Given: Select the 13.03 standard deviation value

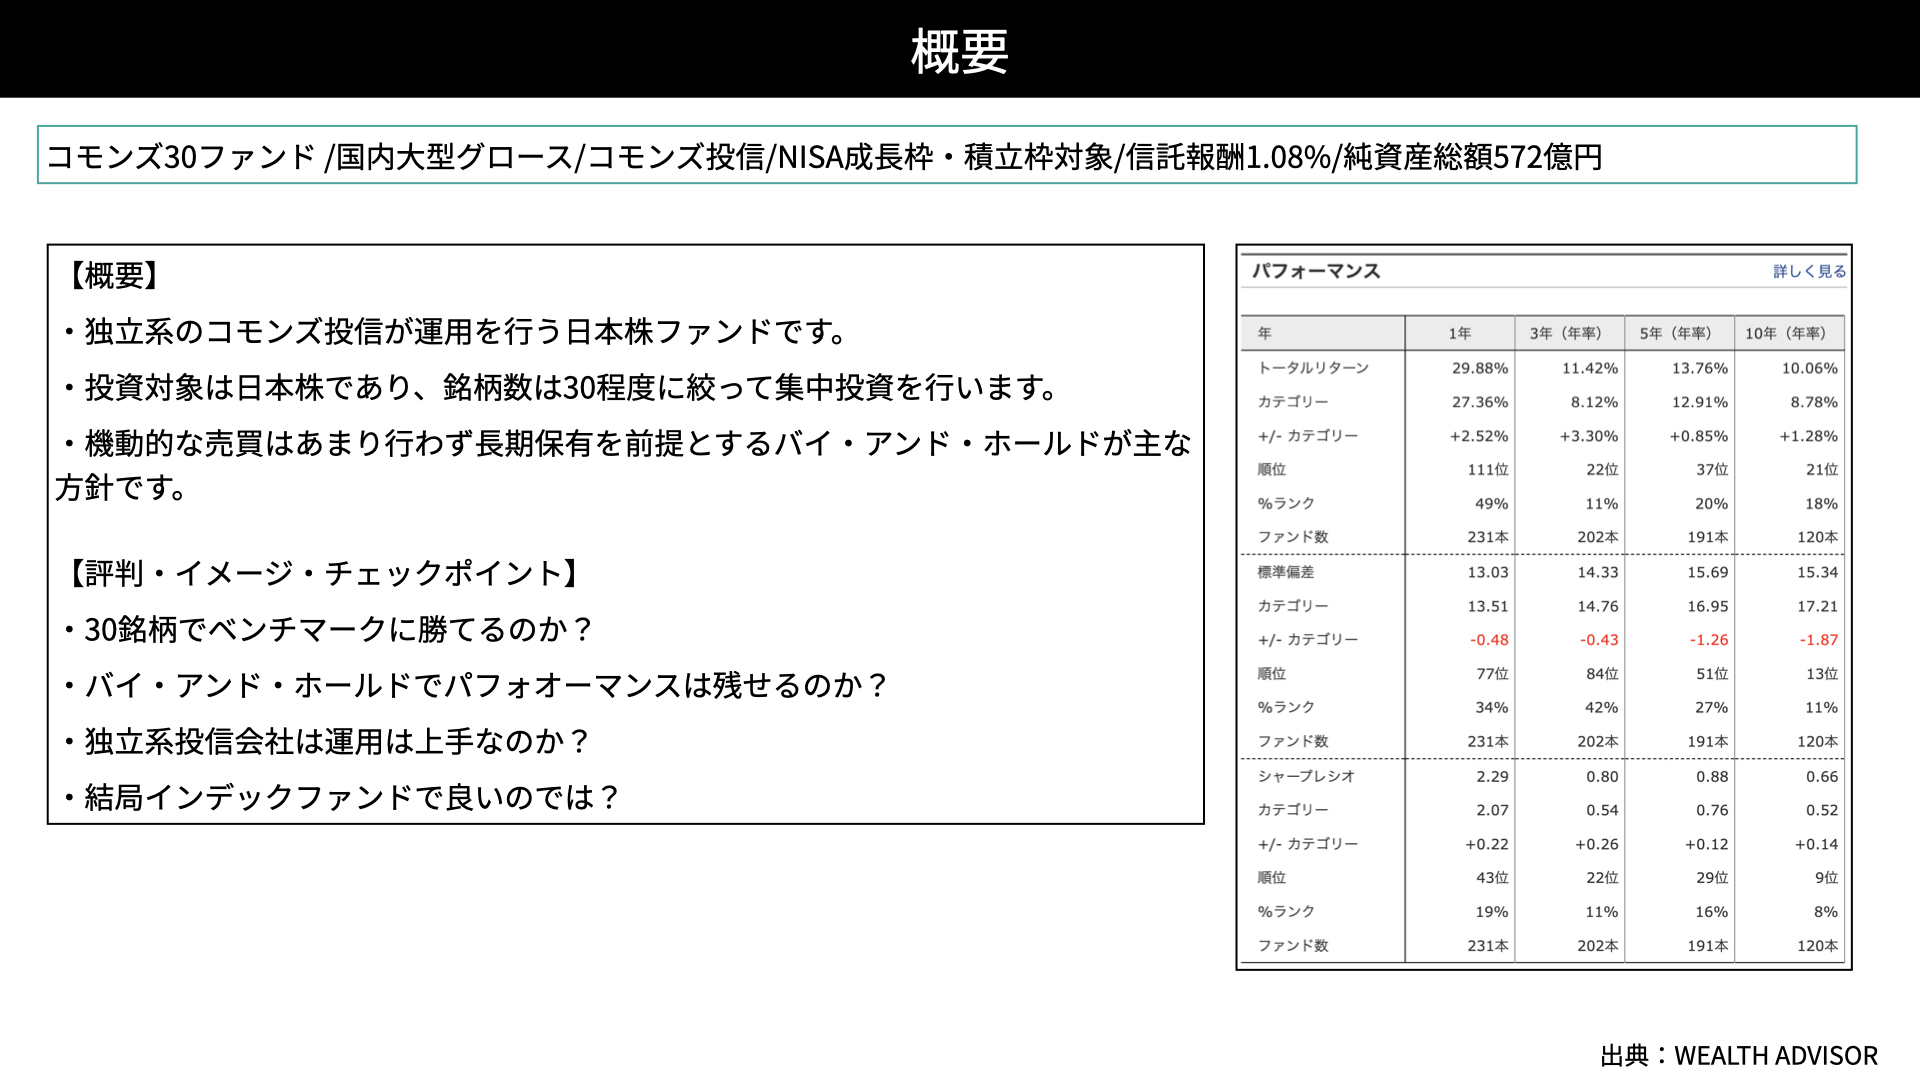Looking at the screenshot, I should (x=1488, y=572).
